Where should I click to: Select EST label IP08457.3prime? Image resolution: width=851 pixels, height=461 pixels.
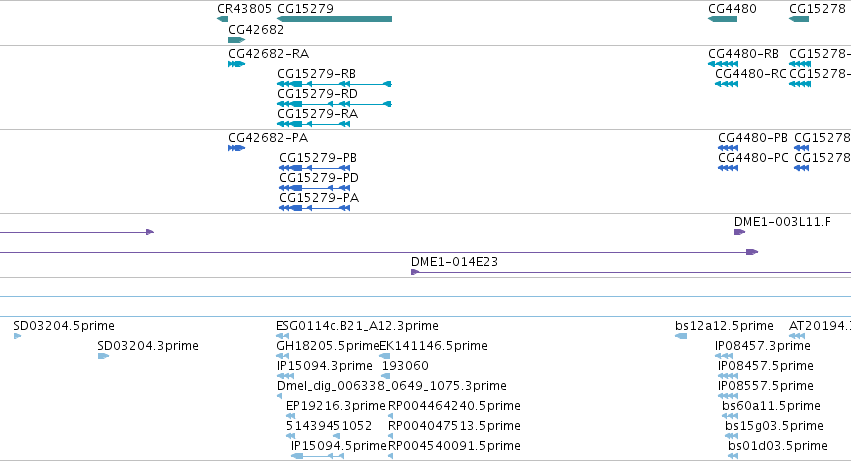[x=763, y=346]
